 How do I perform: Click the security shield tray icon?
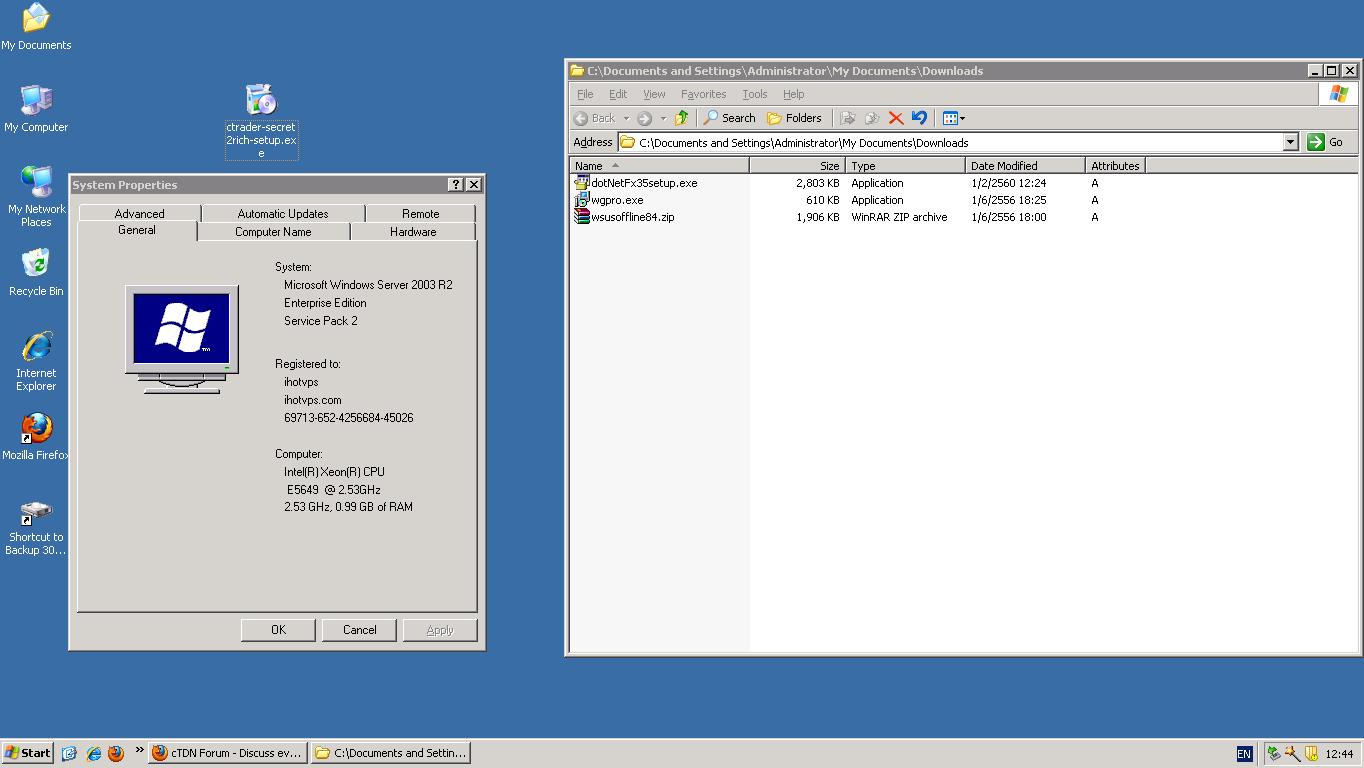coord(1310,754)
